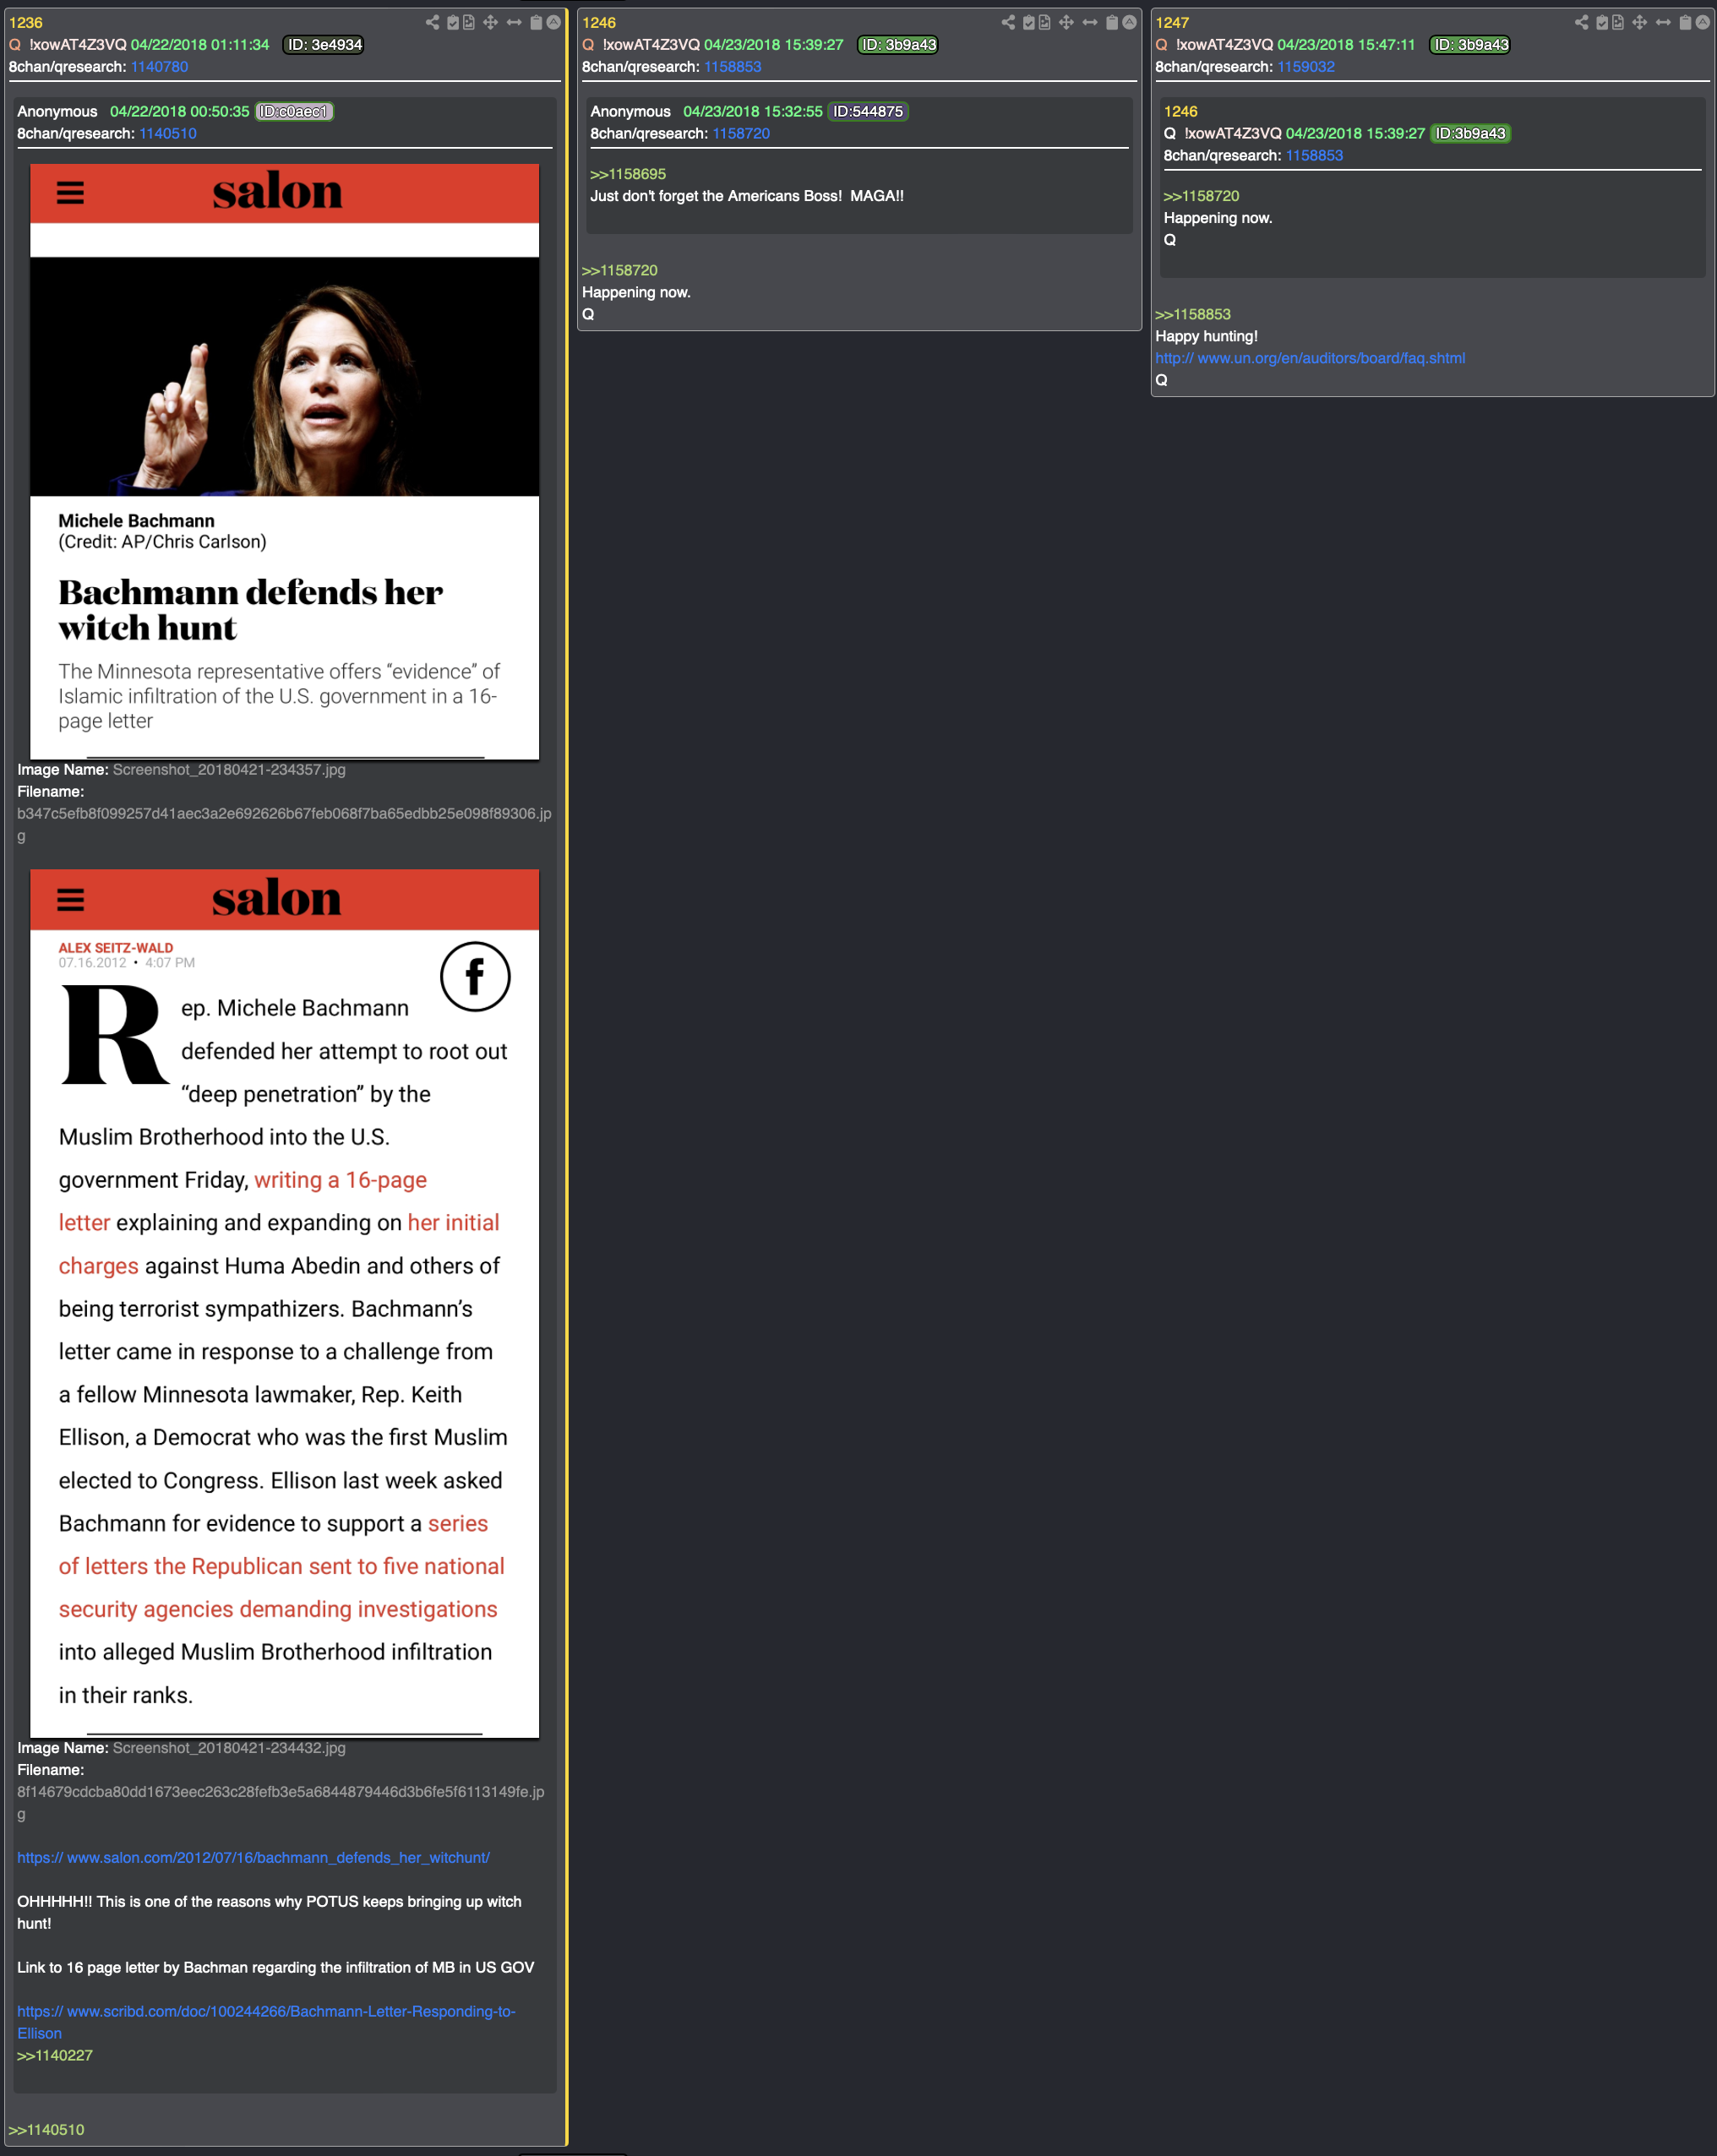The width and height of the screenshot is (1717, 2156).
Task: Click the four-way move icon on post 1247
Action: click(x=1639, y=22)
